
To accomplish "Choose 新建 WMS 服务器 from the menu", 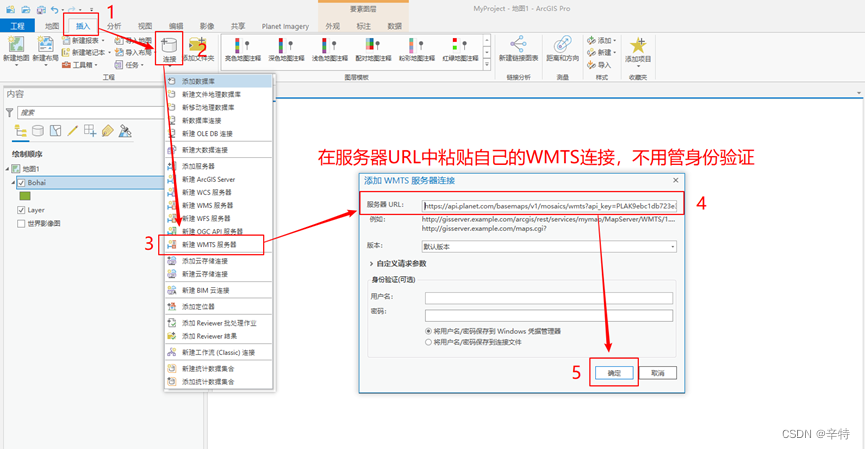I will tap(219, 205).
